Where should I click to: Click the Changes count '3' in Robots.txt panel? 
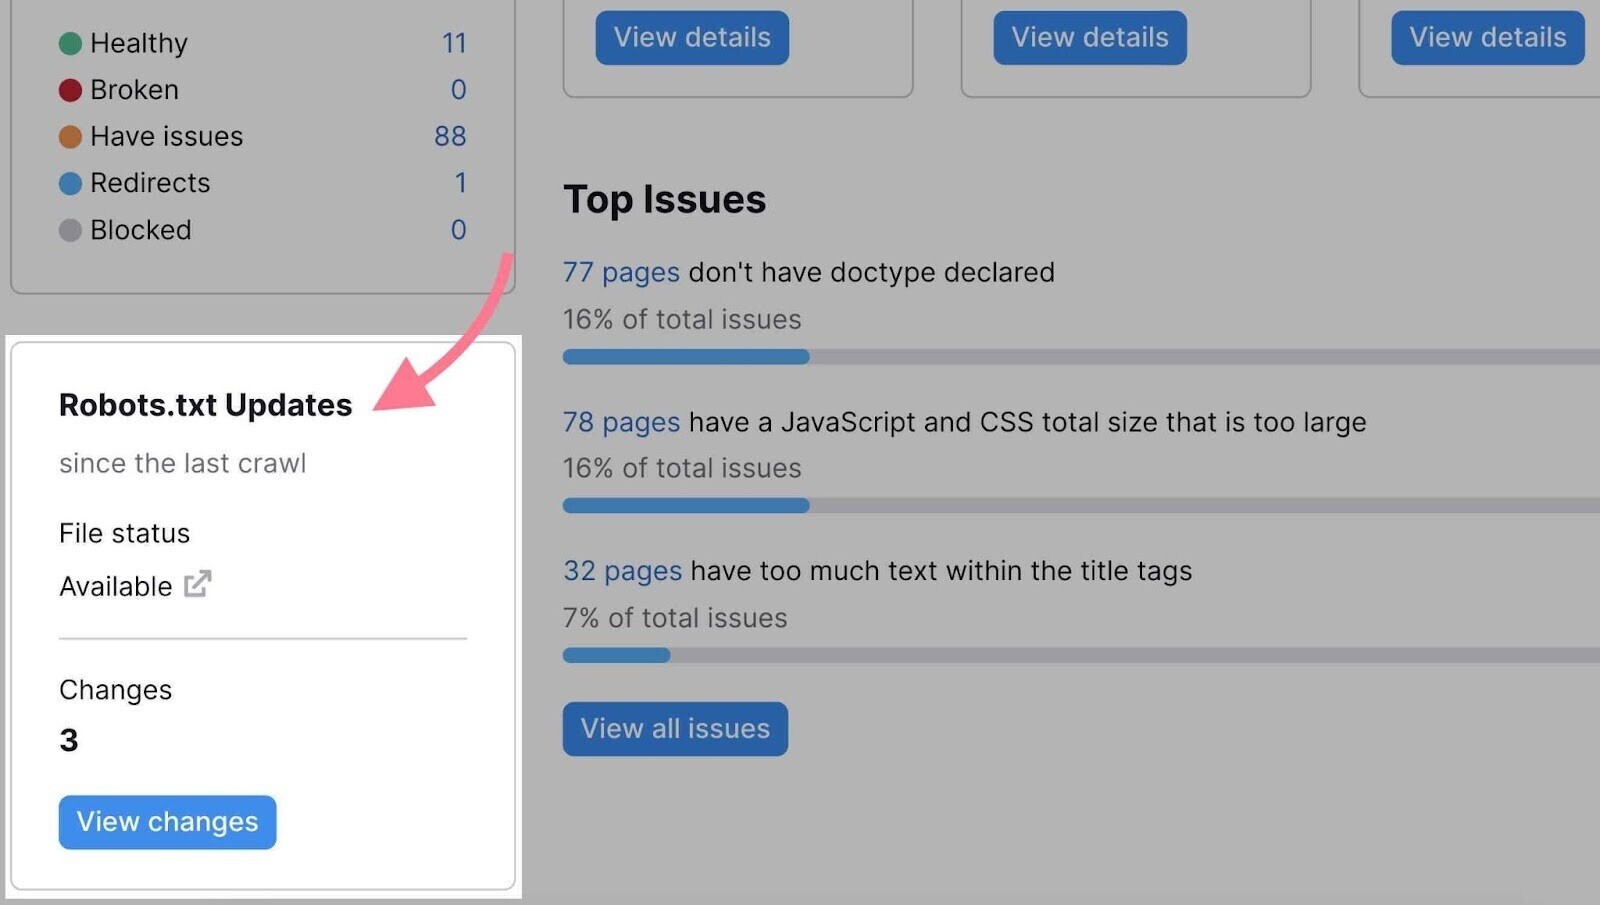[68, 740]
